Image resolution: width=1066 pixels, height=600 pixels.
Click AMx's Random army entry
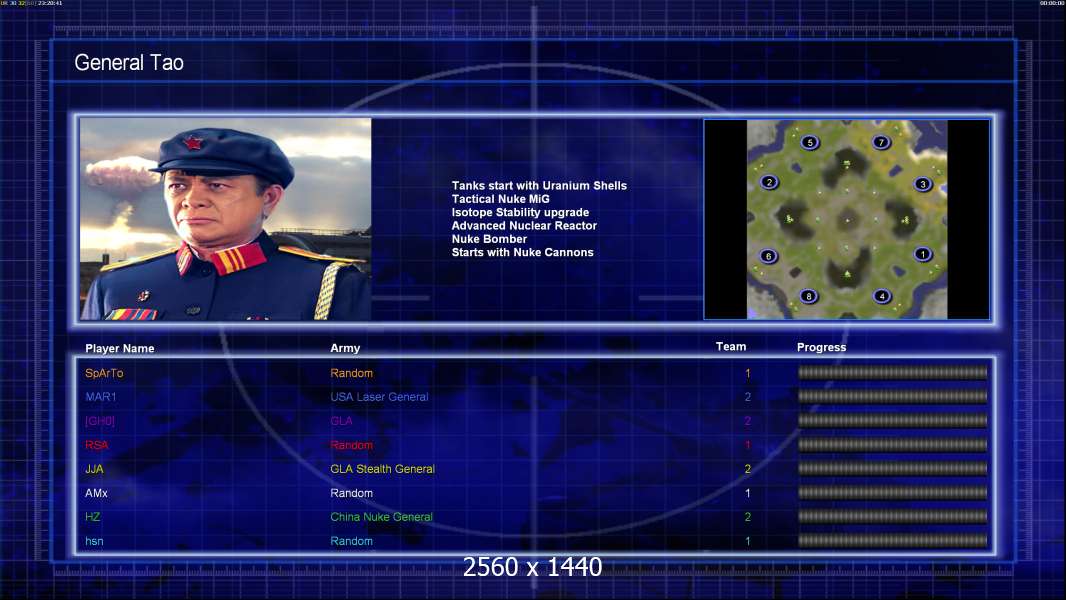(351, 493)
